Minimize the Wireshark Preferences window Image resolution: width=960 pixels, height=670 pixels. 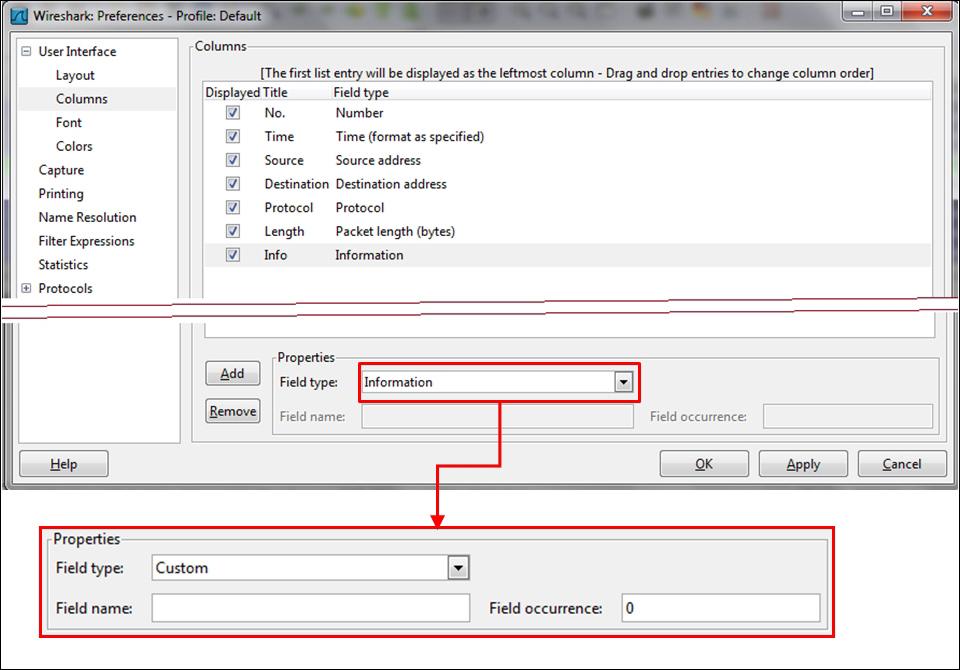858,12
